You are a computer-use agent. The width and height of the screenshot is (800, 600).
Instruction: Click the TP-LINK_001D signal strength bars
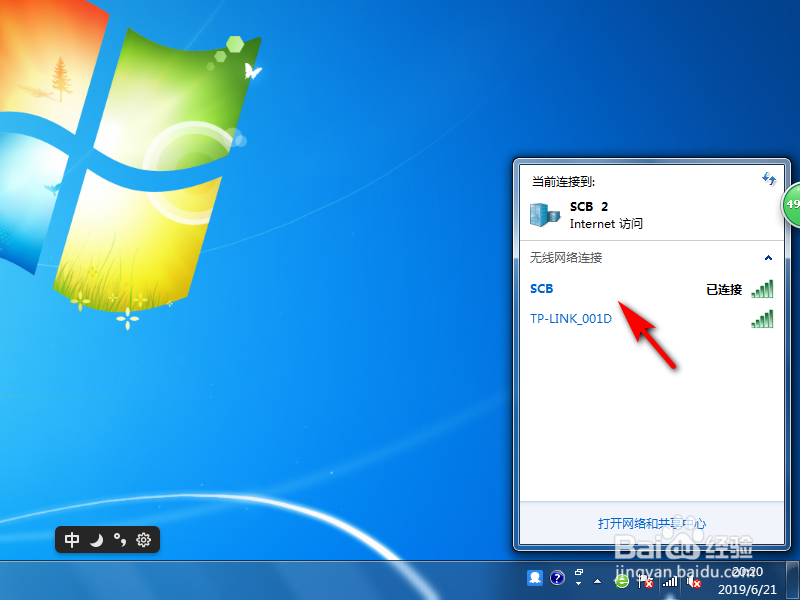(762, 319)
